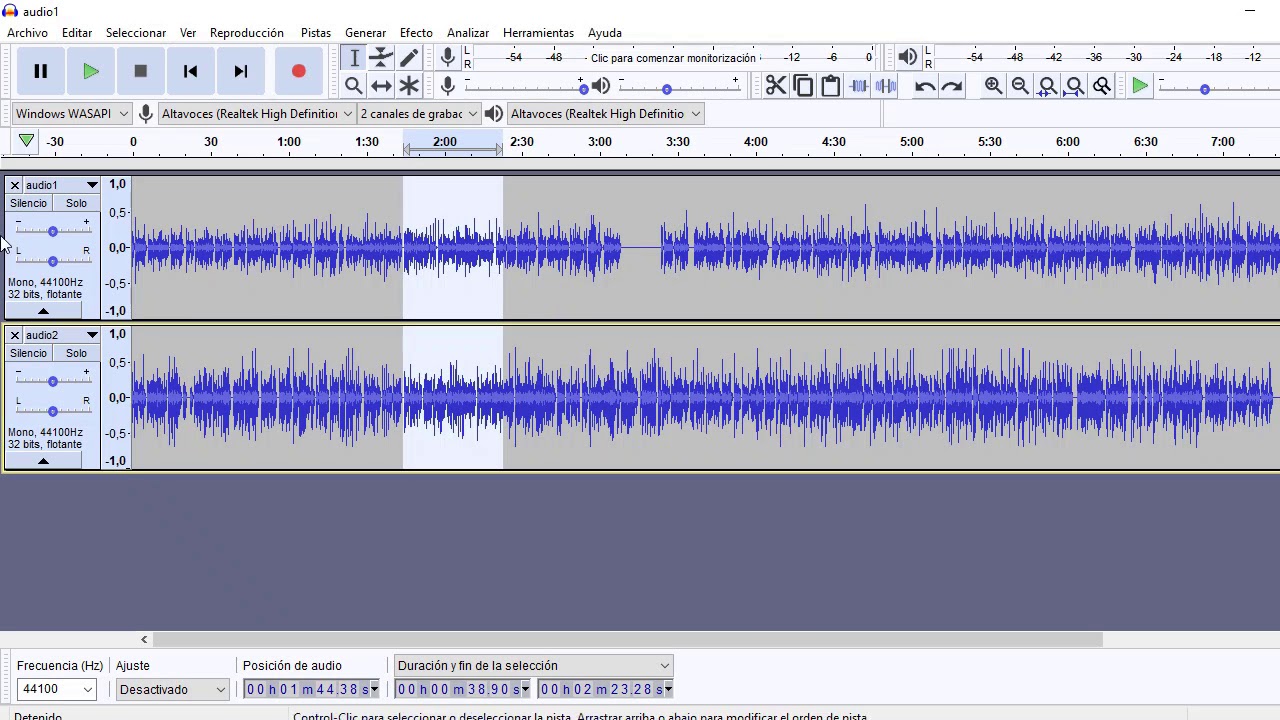Click the audio1 track gain slider
The image size is (1280, 720).
coord(52,231)
